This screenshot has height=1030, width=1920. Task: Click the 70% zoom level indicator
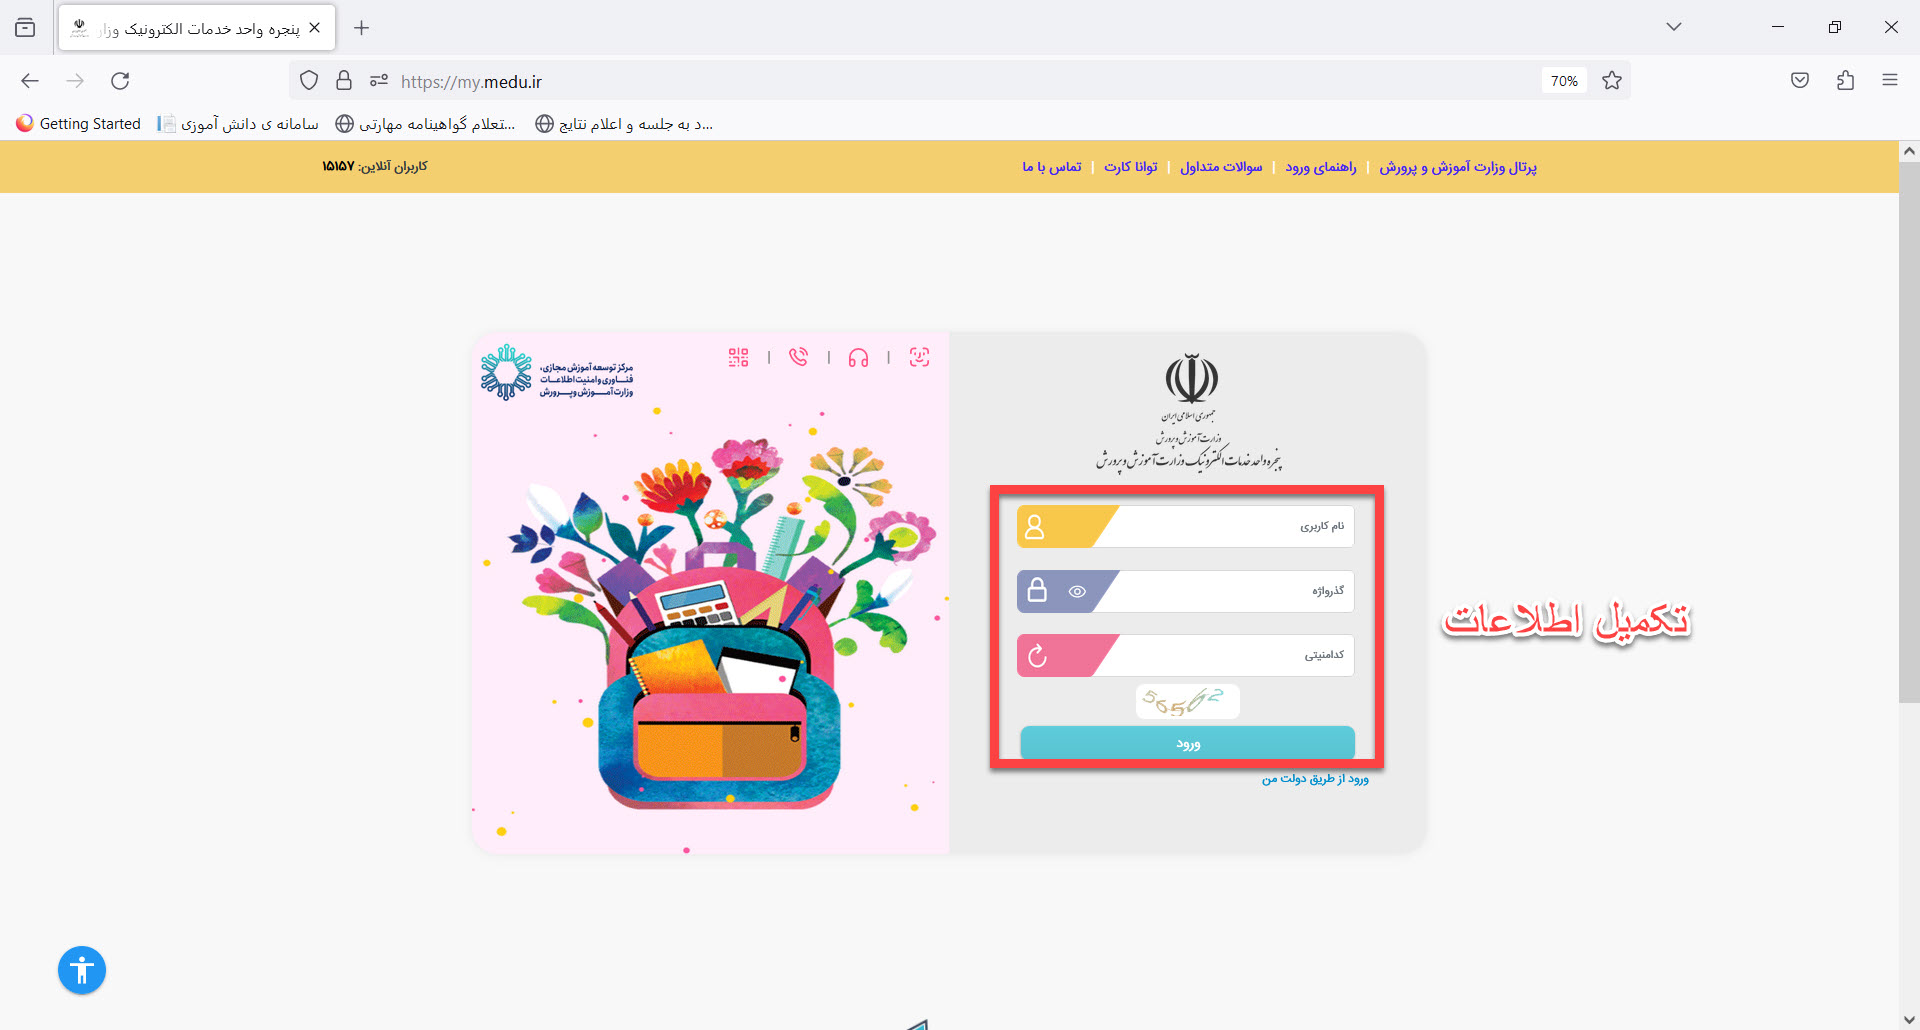coord(1564,81)
